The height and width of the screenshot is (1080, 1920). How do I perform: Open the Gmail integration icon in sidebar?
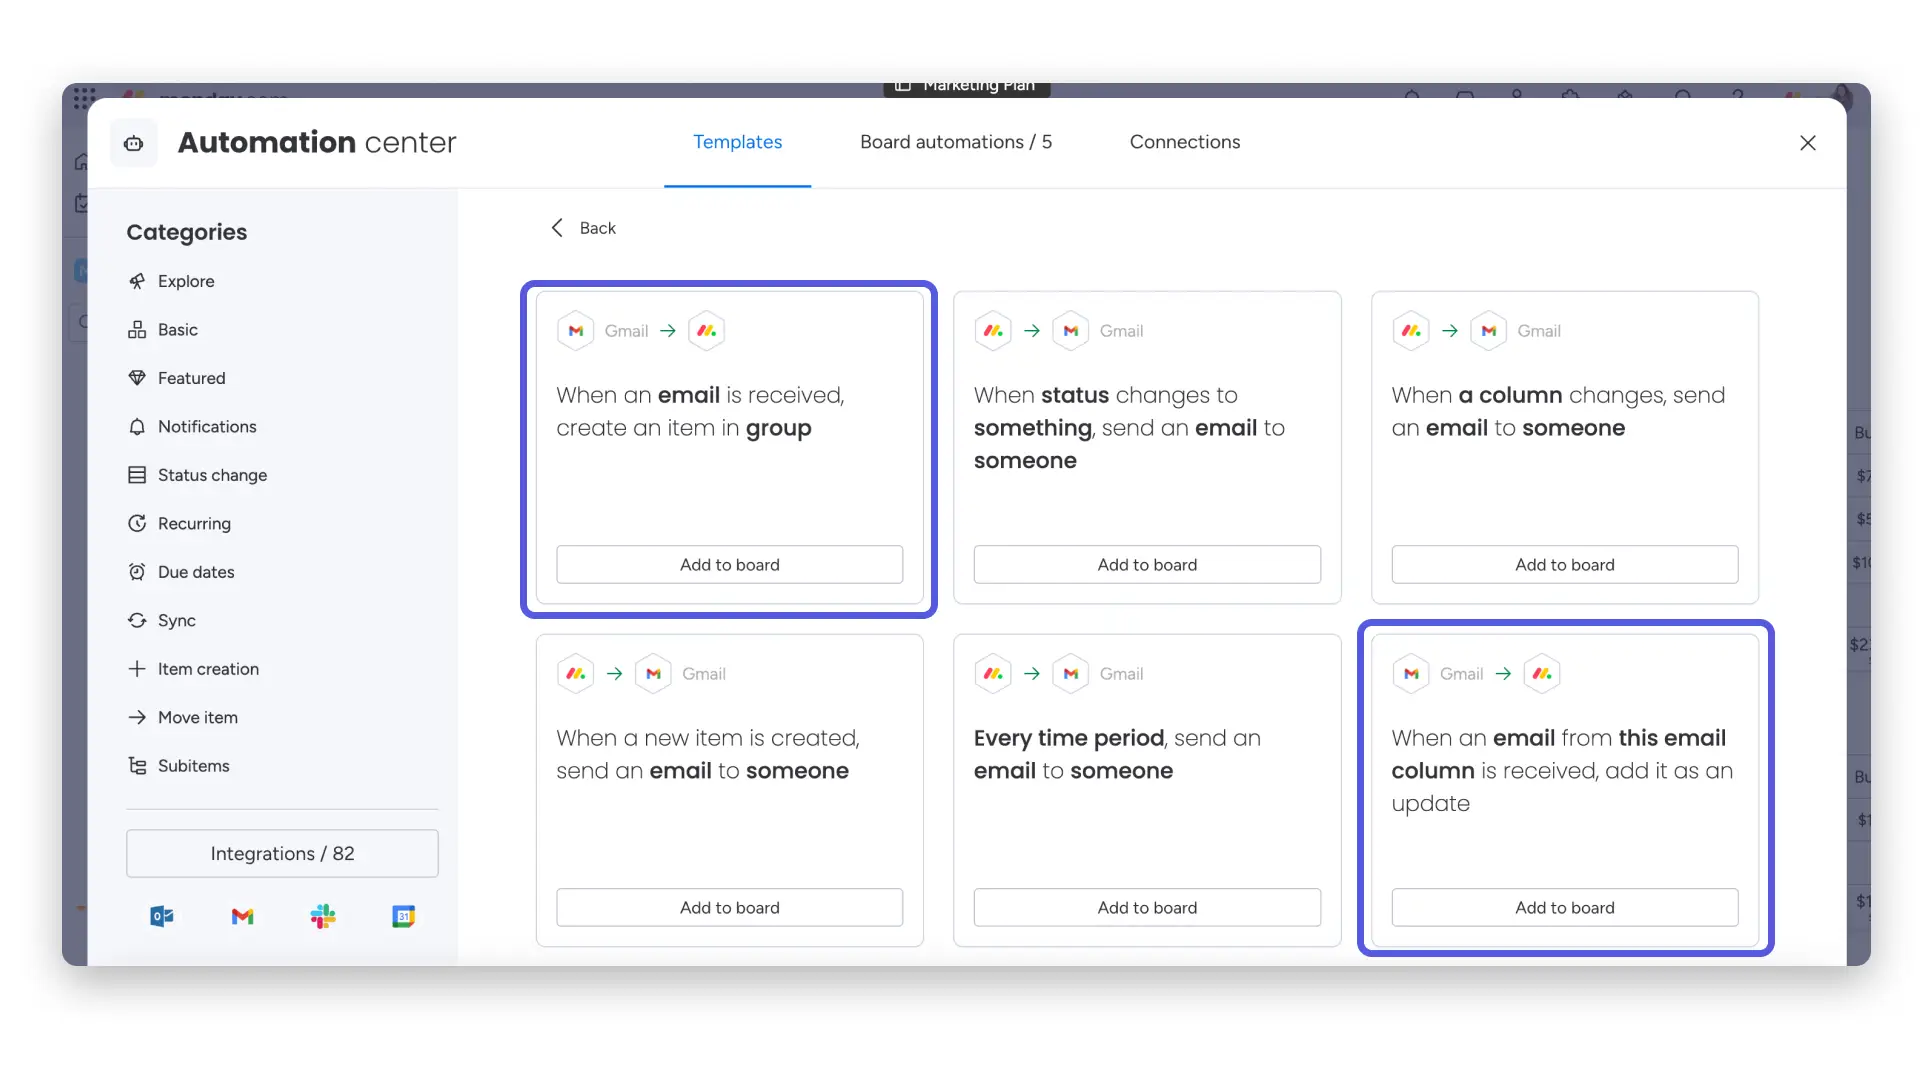coord(242,916)
